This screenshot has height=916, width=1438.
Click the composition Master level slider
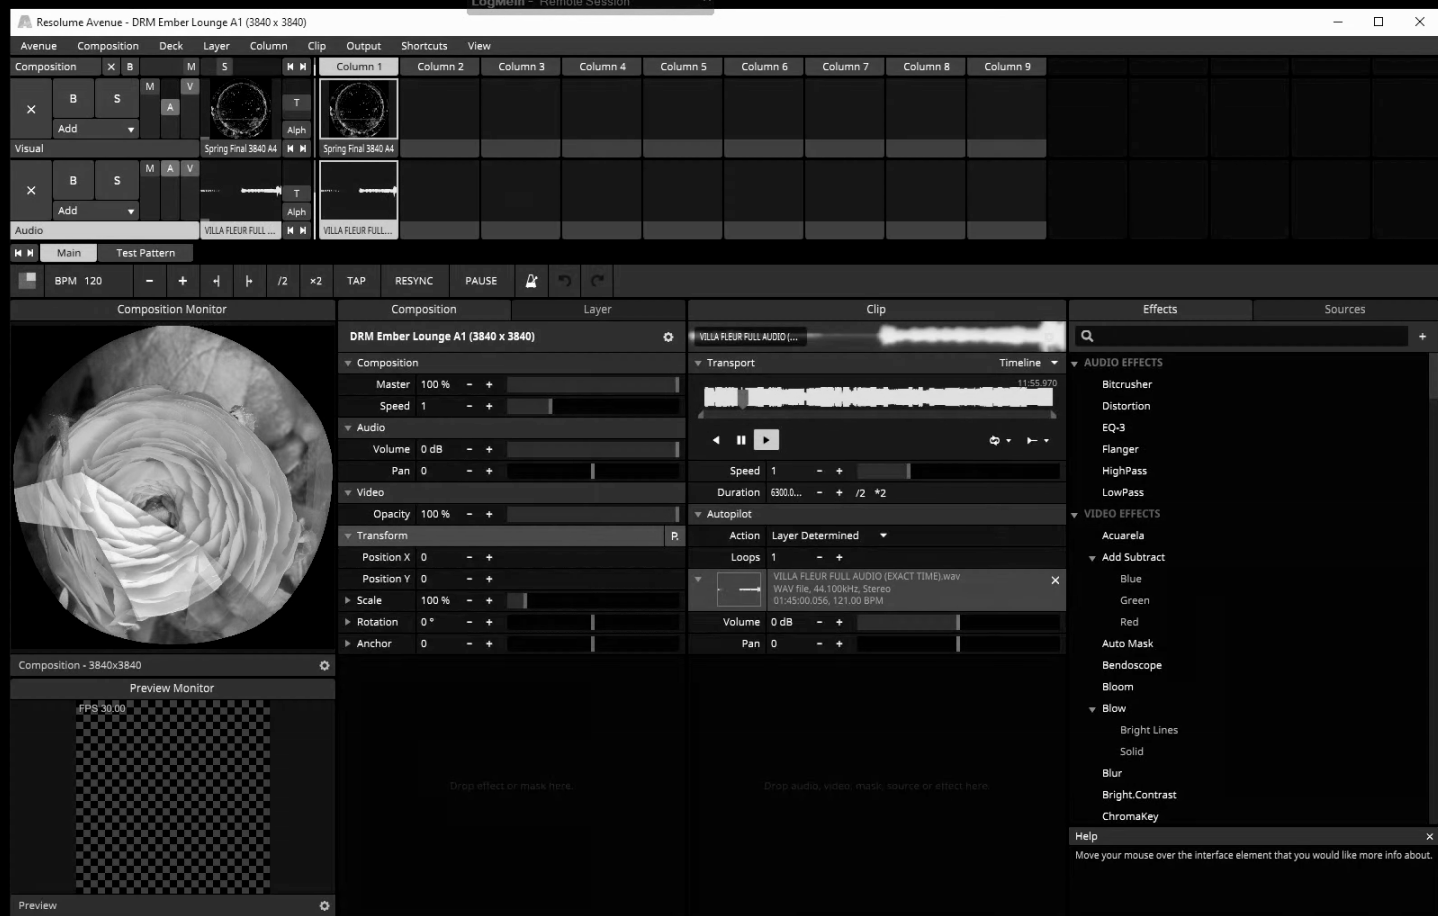click(x=592, y=385)
